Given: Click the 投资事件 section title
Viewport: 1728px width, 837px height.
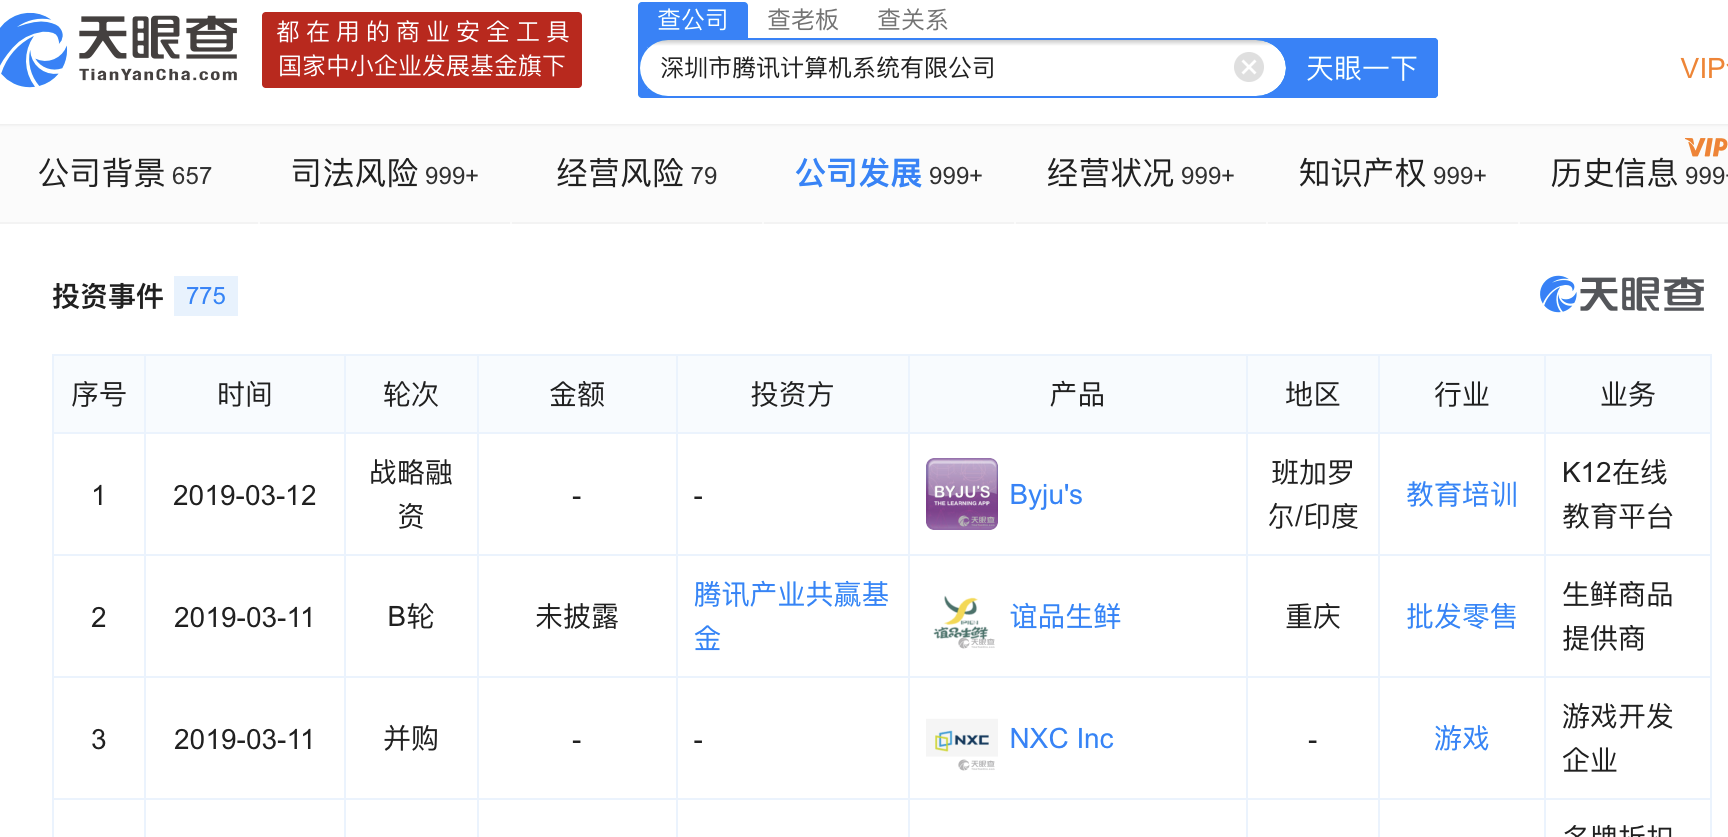Looking at the screenshot, I should tap(108, 296).
